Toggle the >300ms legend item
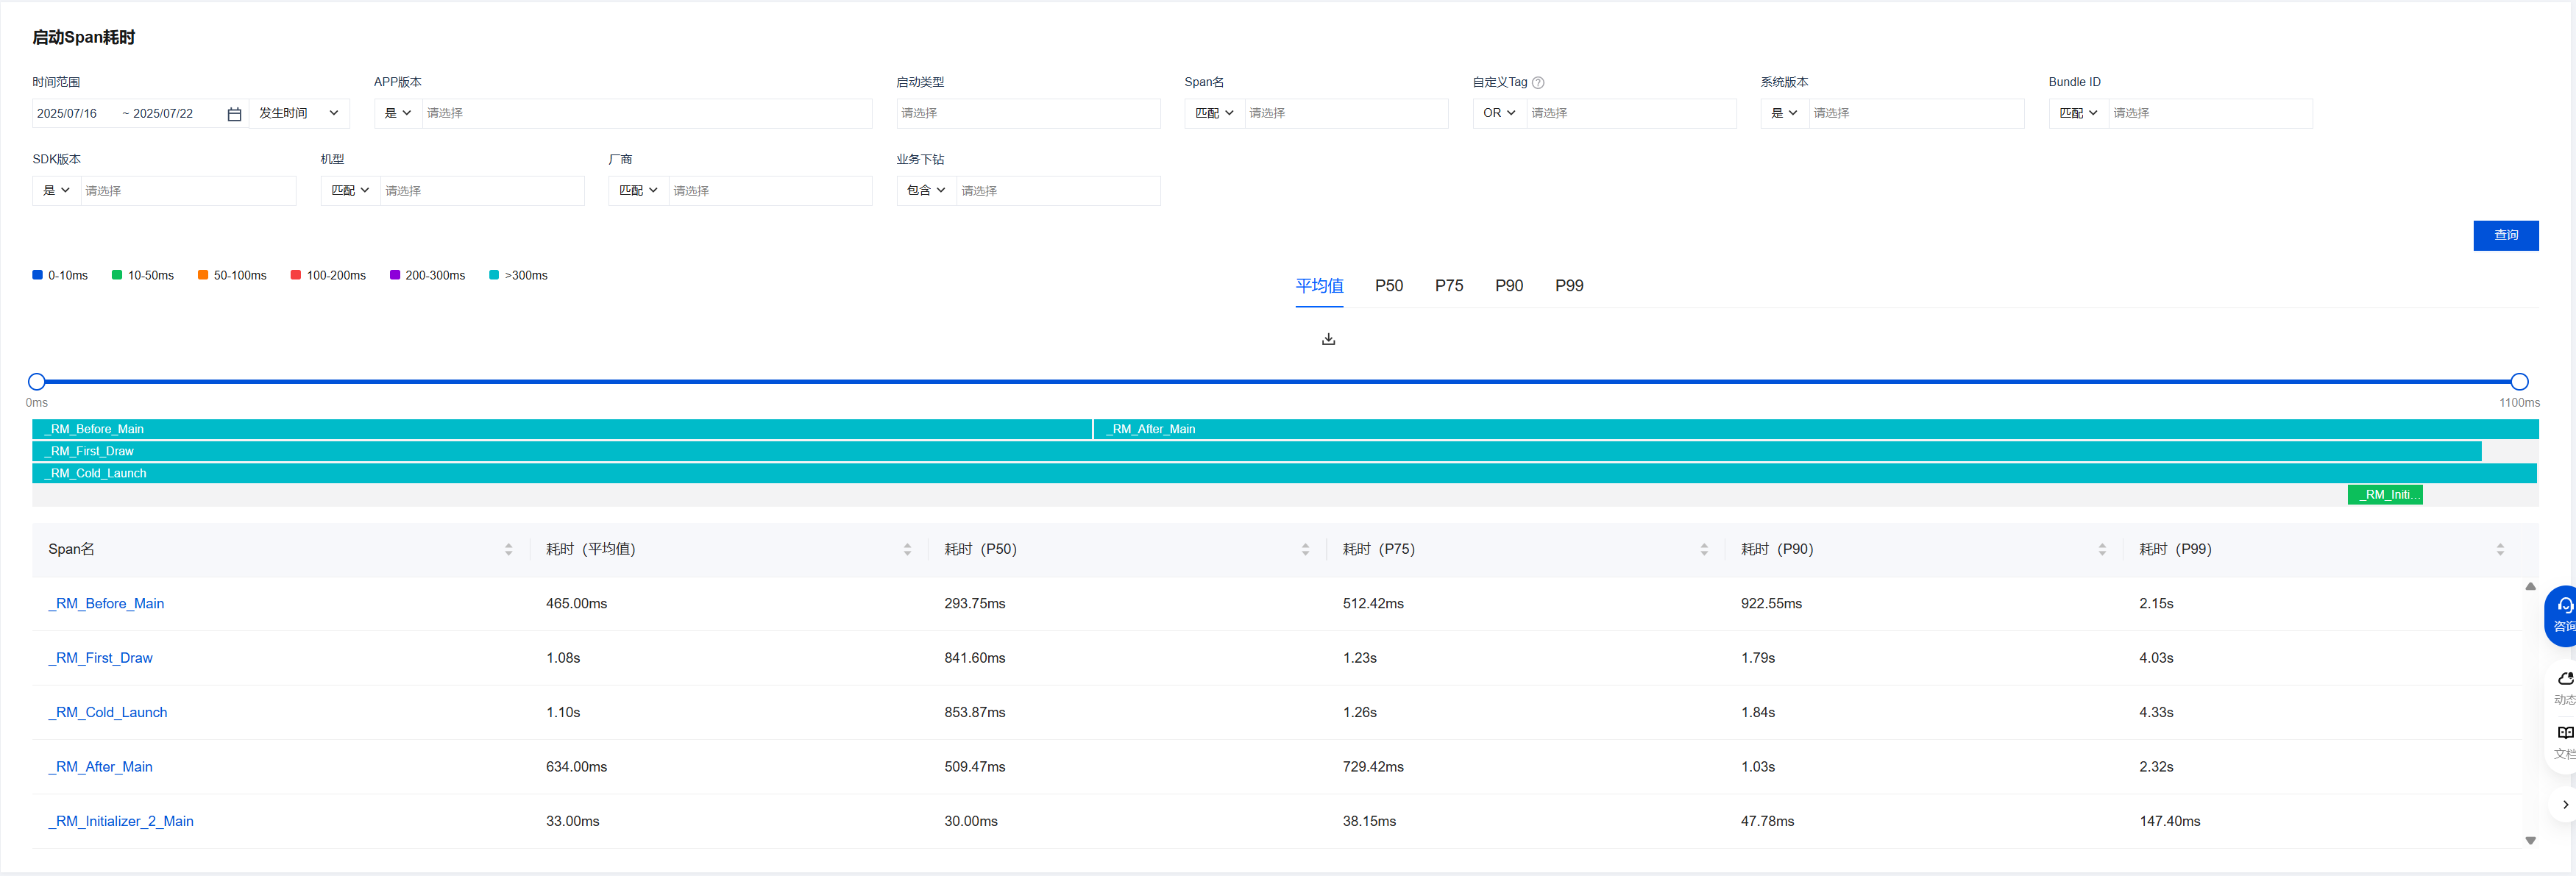The height and width of the screenshot is (876, 2576). coord(518,275)
